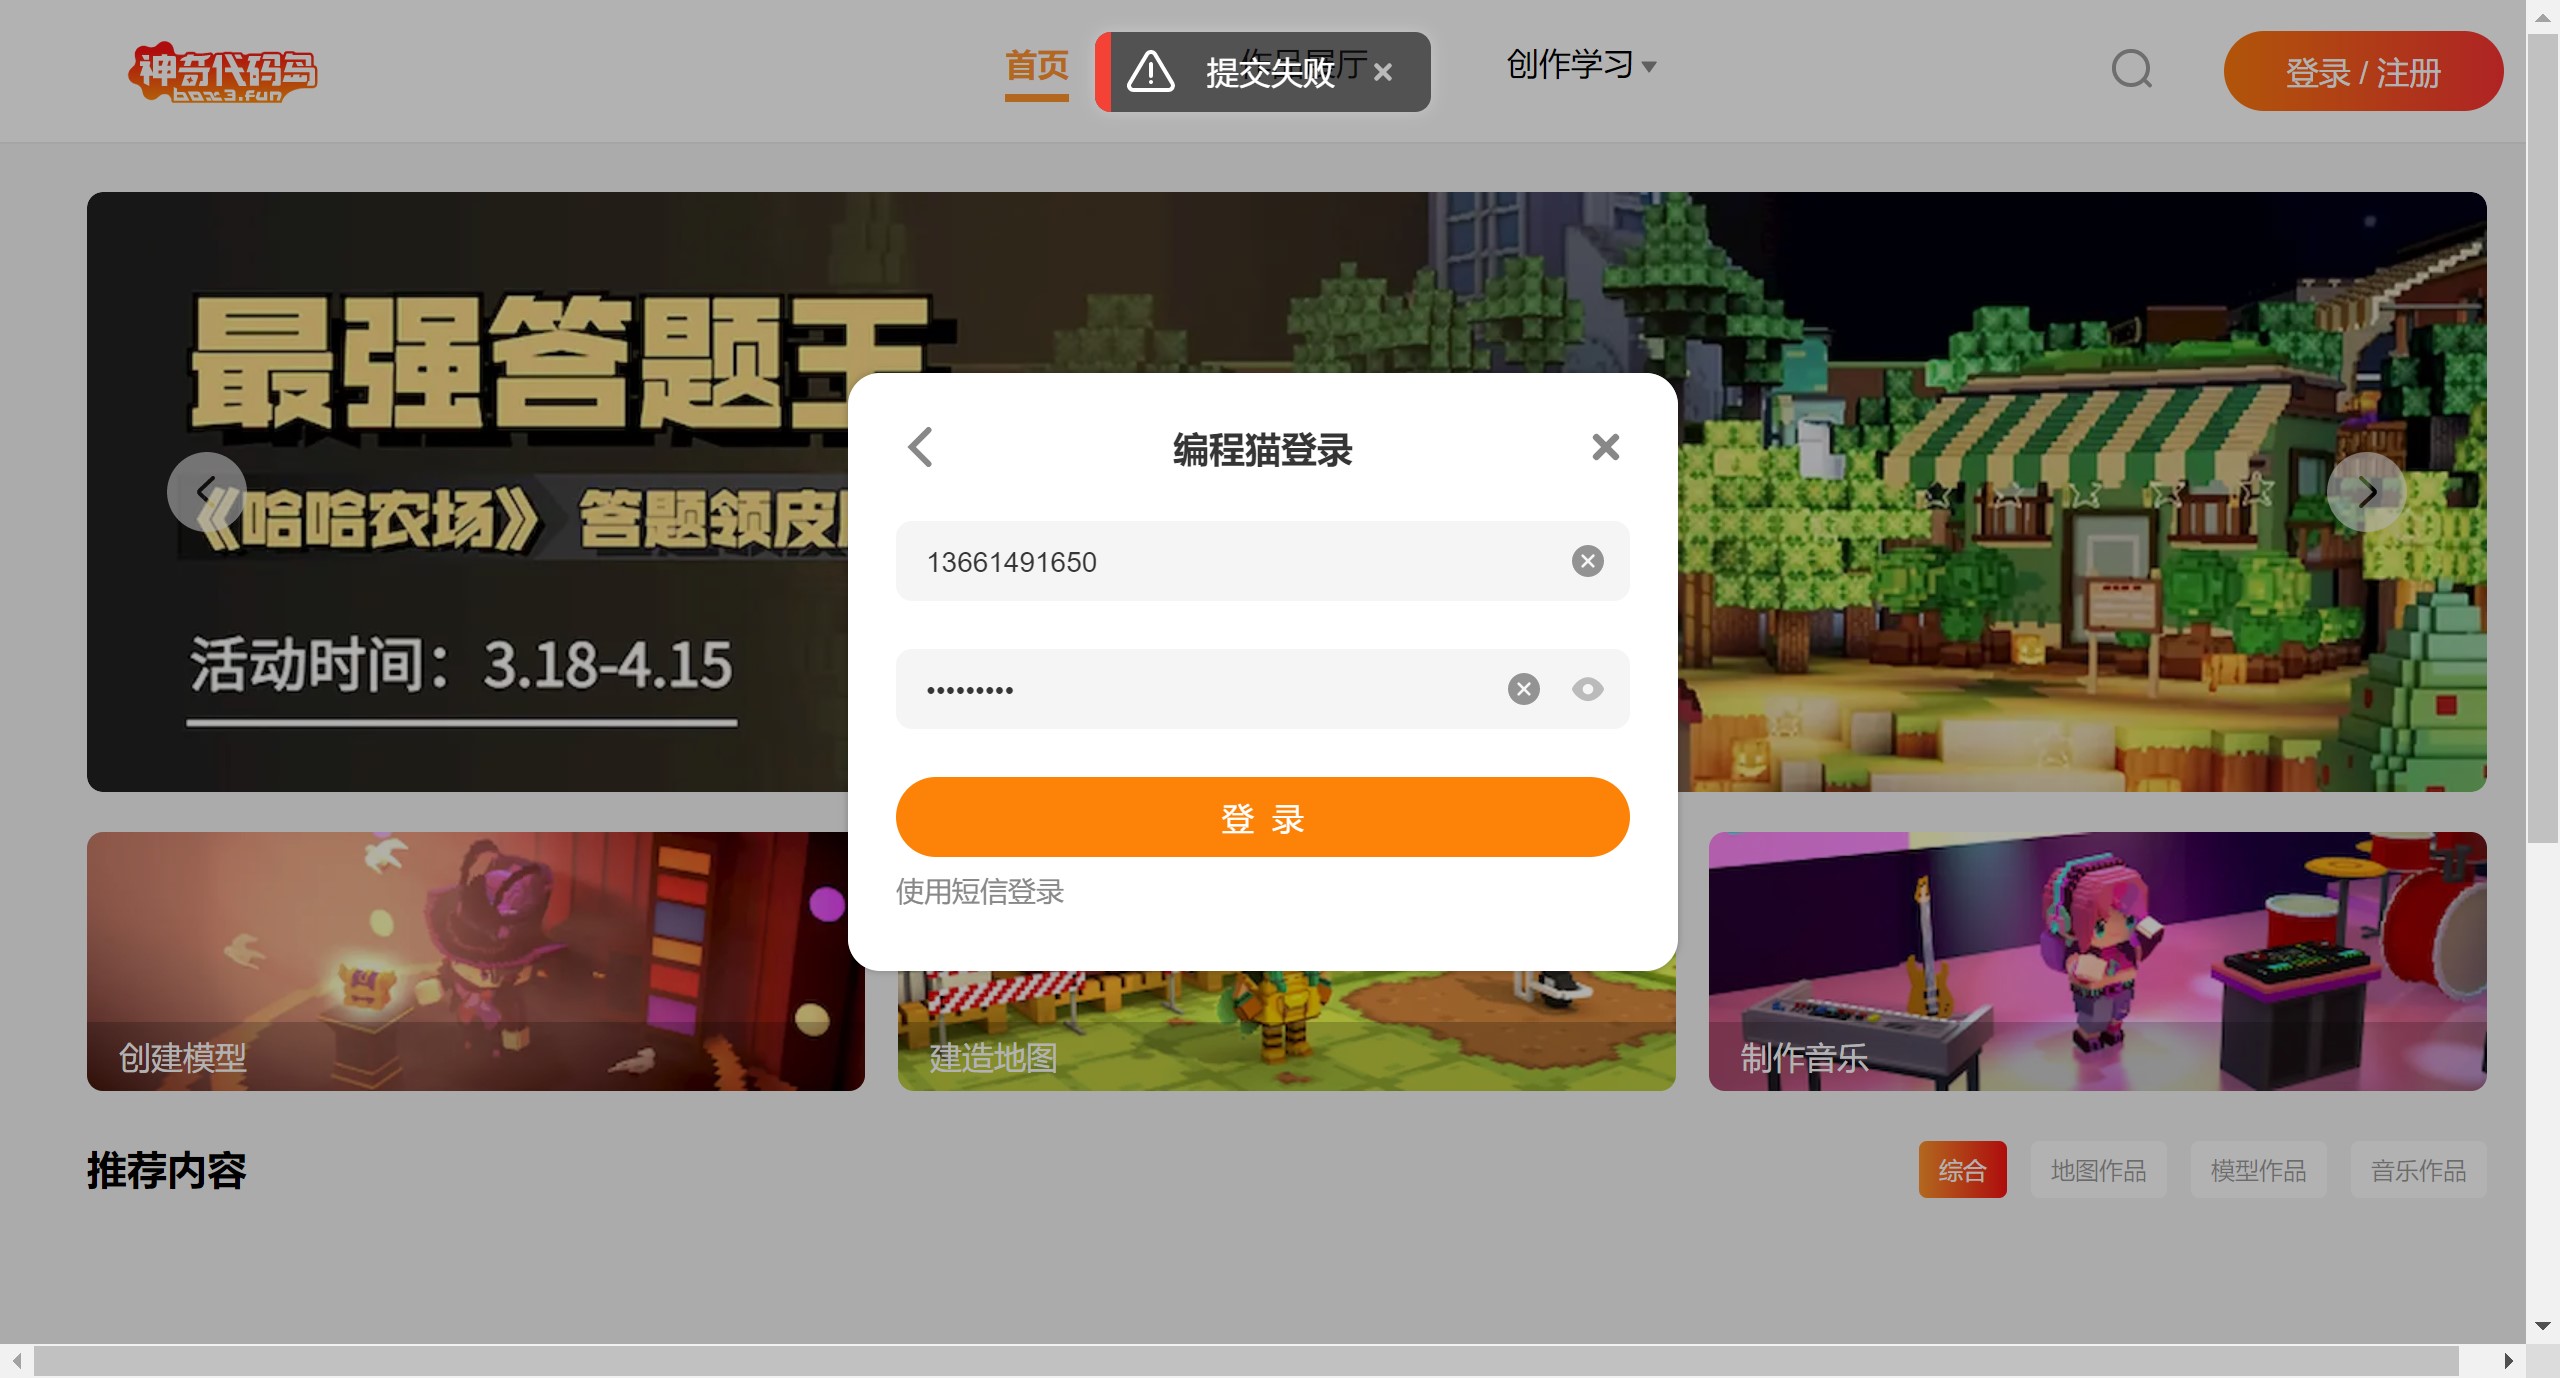Image resolution: width=2560 pixels, height=1378 pixels.
Task: Expand the 创作学习 dropdown menu
Action: (1581, 65)
